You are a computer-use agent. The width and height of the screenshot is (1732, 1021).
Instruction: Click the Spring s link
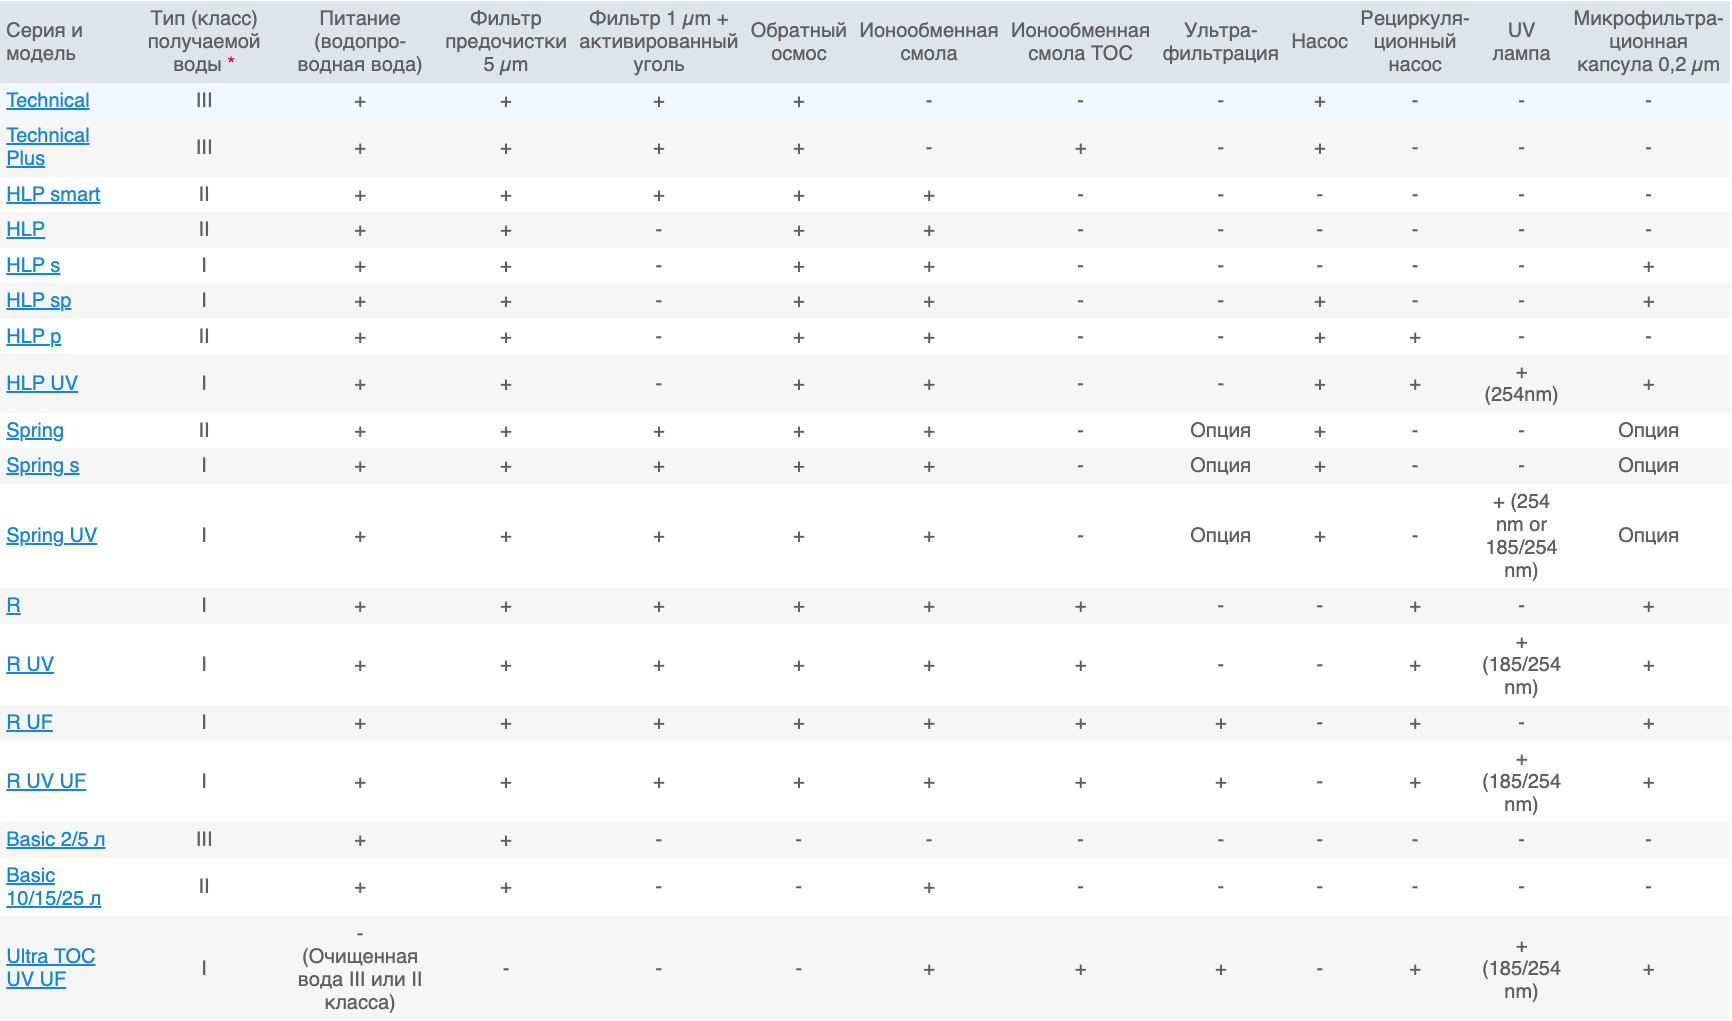(42, 465)
